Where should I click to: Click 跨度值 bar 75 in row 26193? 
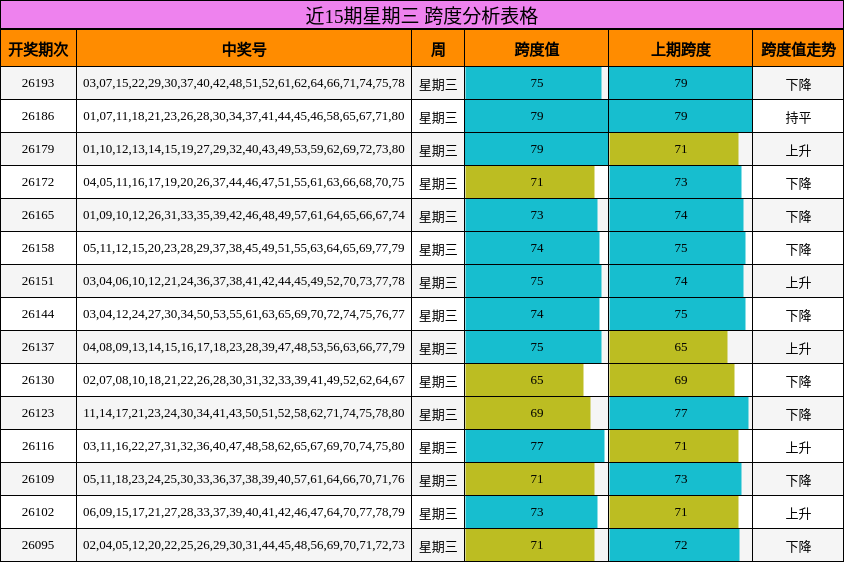pos(533,83)
